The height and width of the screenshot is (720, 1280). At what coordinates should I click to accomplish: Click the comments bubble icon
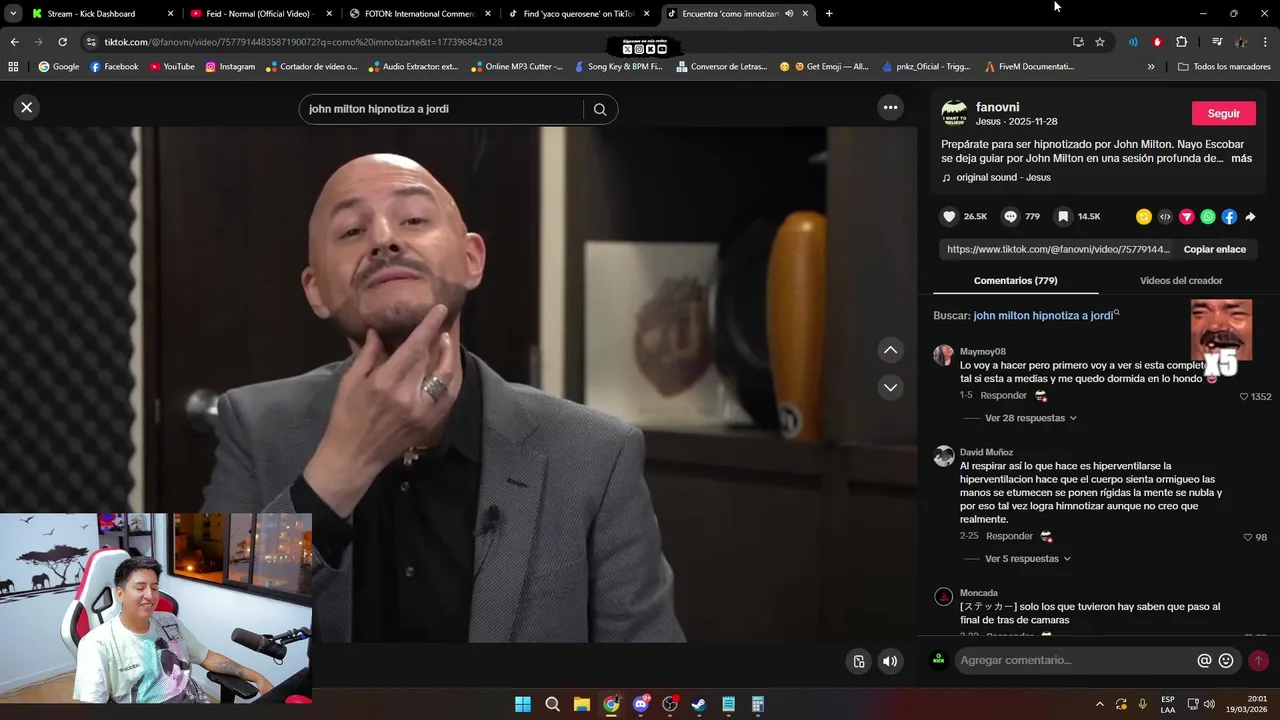pyautogui.click(x=1010, y=216)
